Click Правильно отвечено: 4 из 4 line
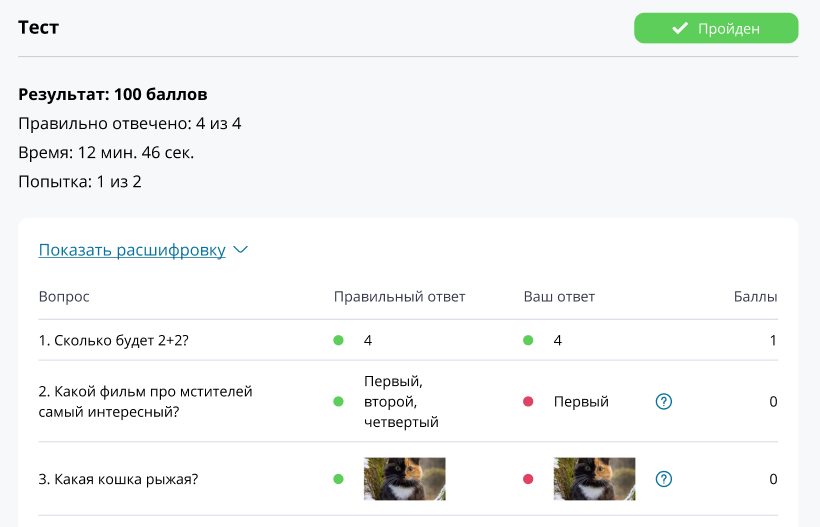 (x=130, y=123)
